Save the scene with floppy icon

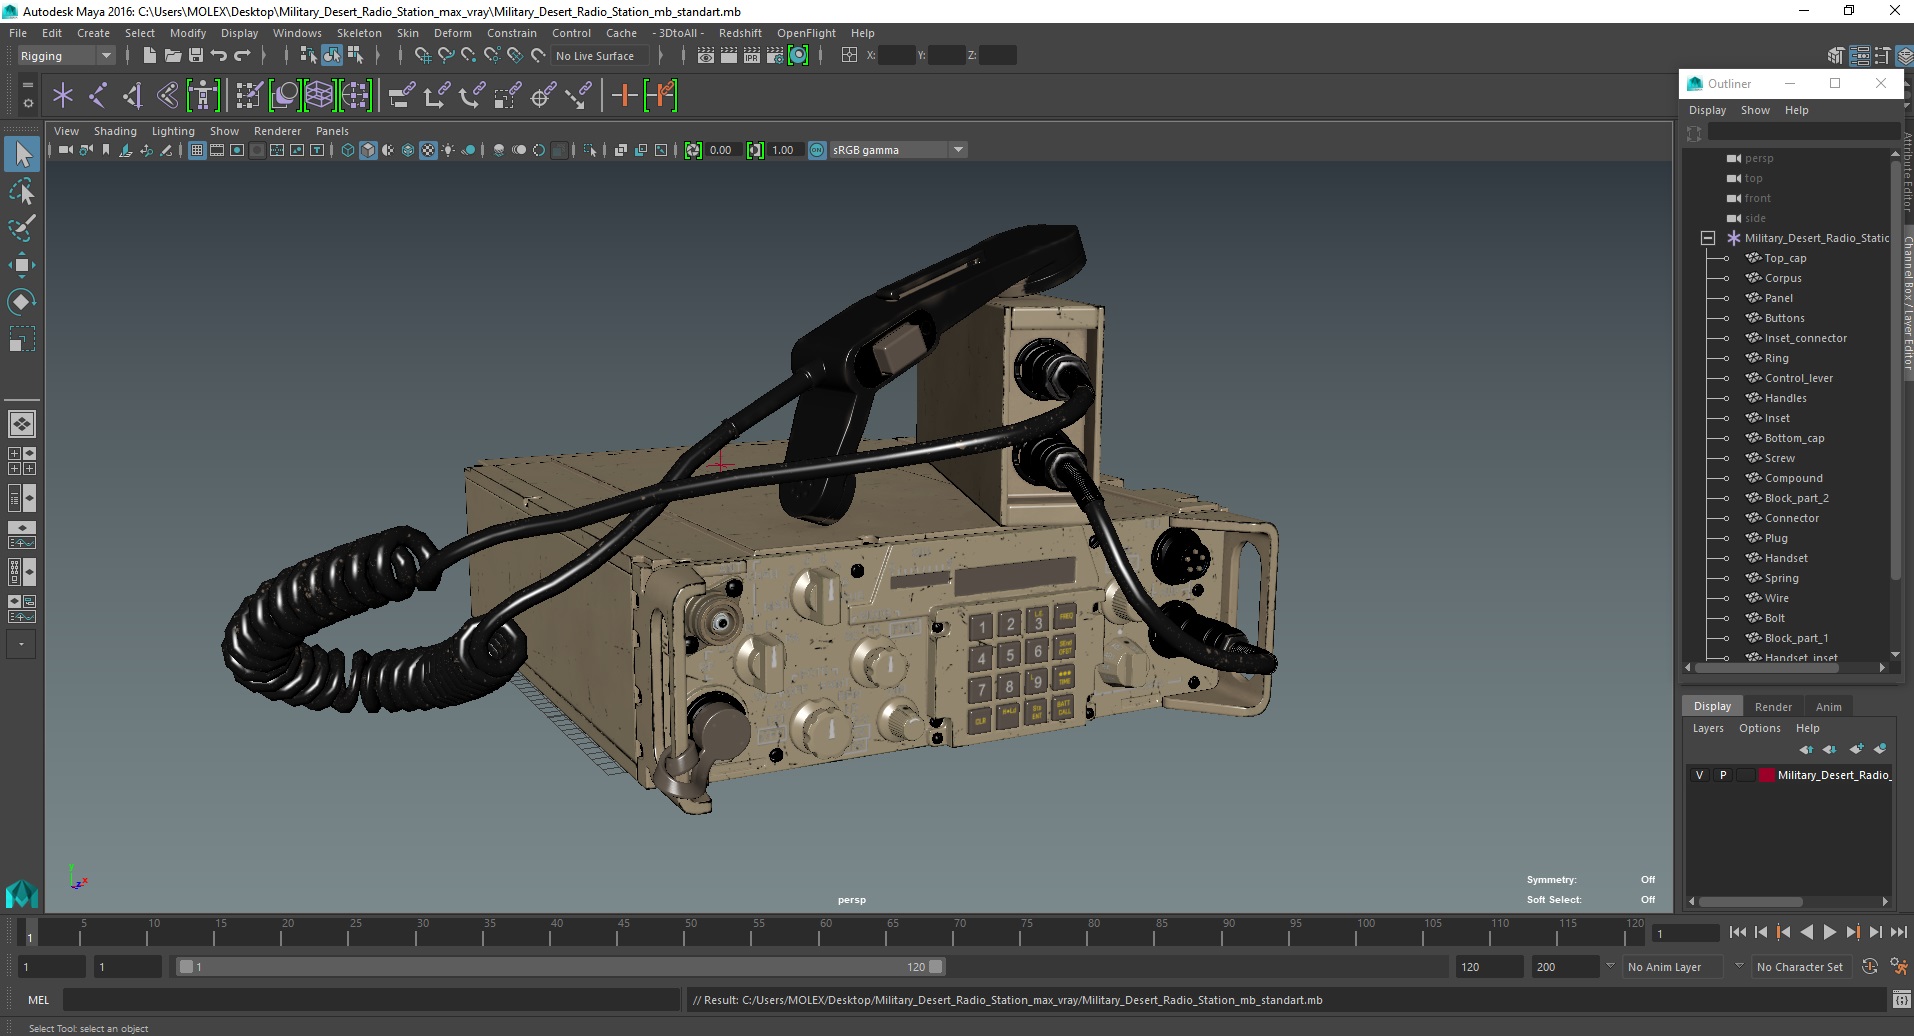tap(196, 56)
